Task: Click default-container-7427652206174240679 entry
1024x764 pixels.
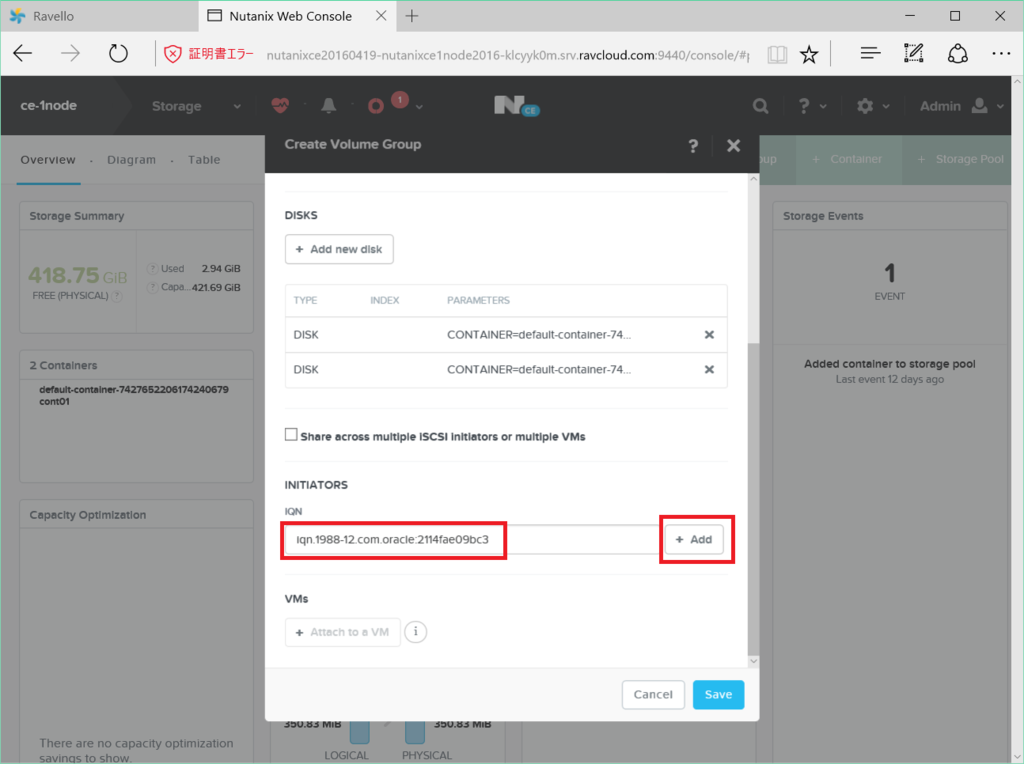Action: tap(134, 390)
